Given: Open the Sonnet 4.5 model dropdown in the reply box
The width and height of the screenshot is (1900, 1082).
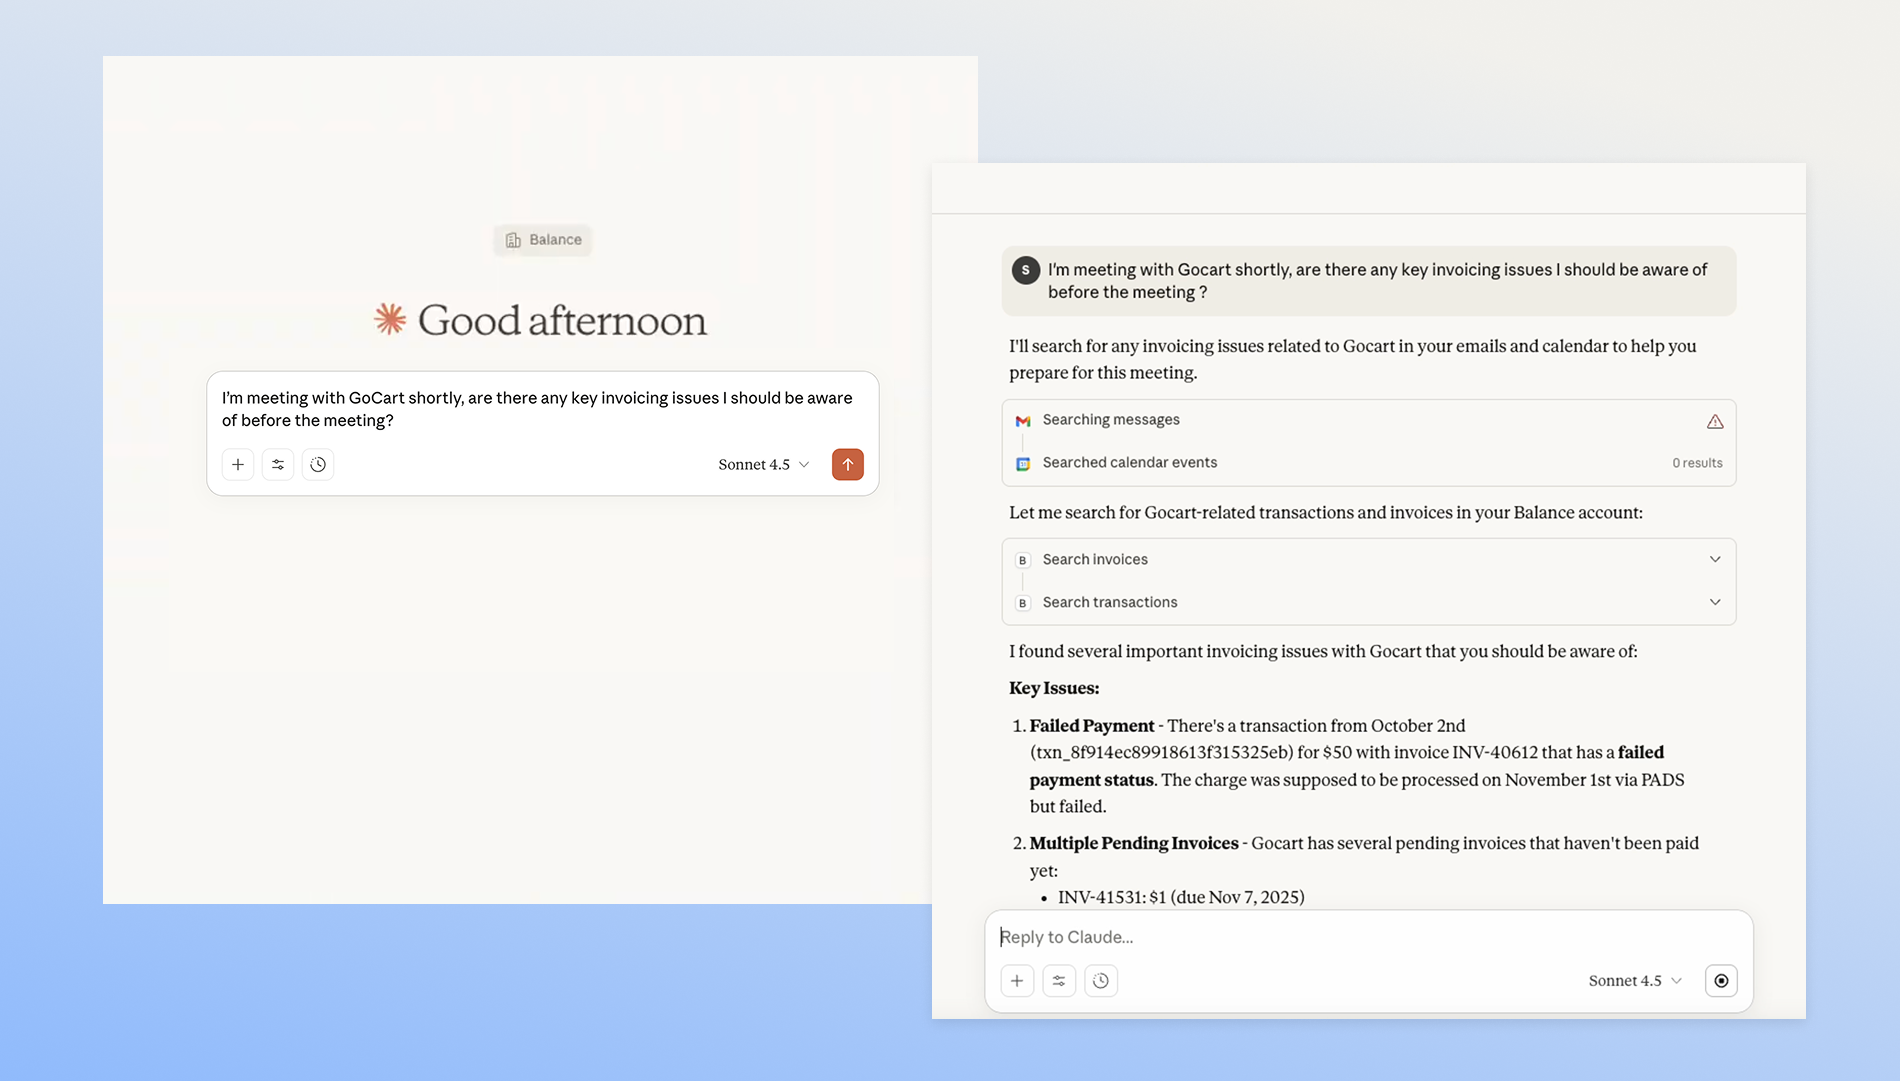Looking at the screenshot, I should 1635,981.
